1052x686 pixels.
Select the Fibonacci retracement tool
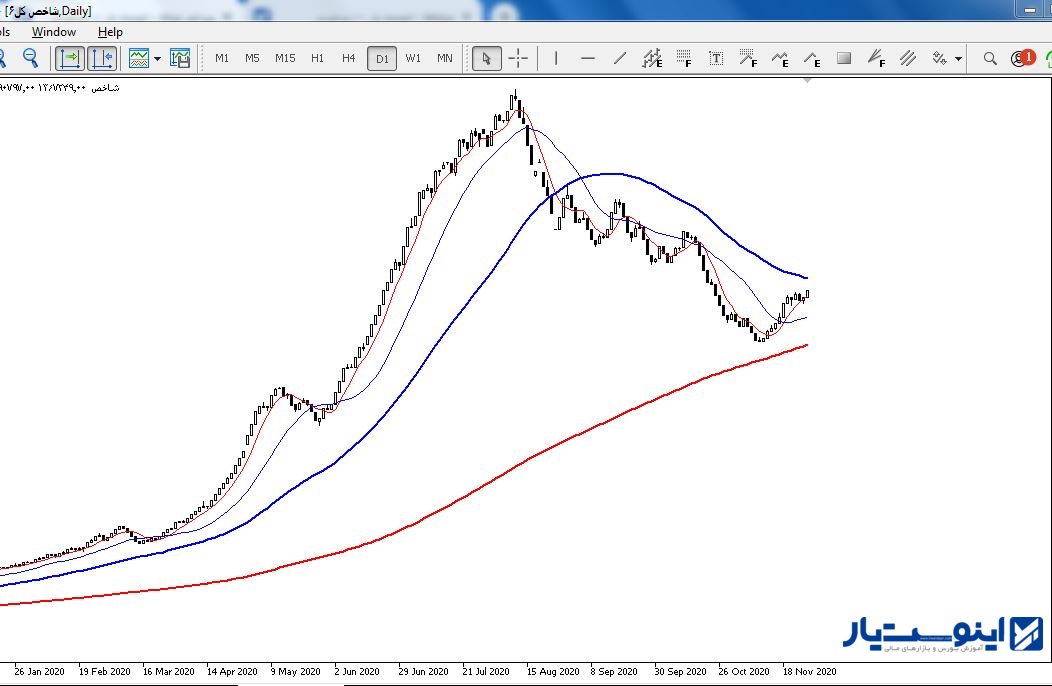pos(684,58)
